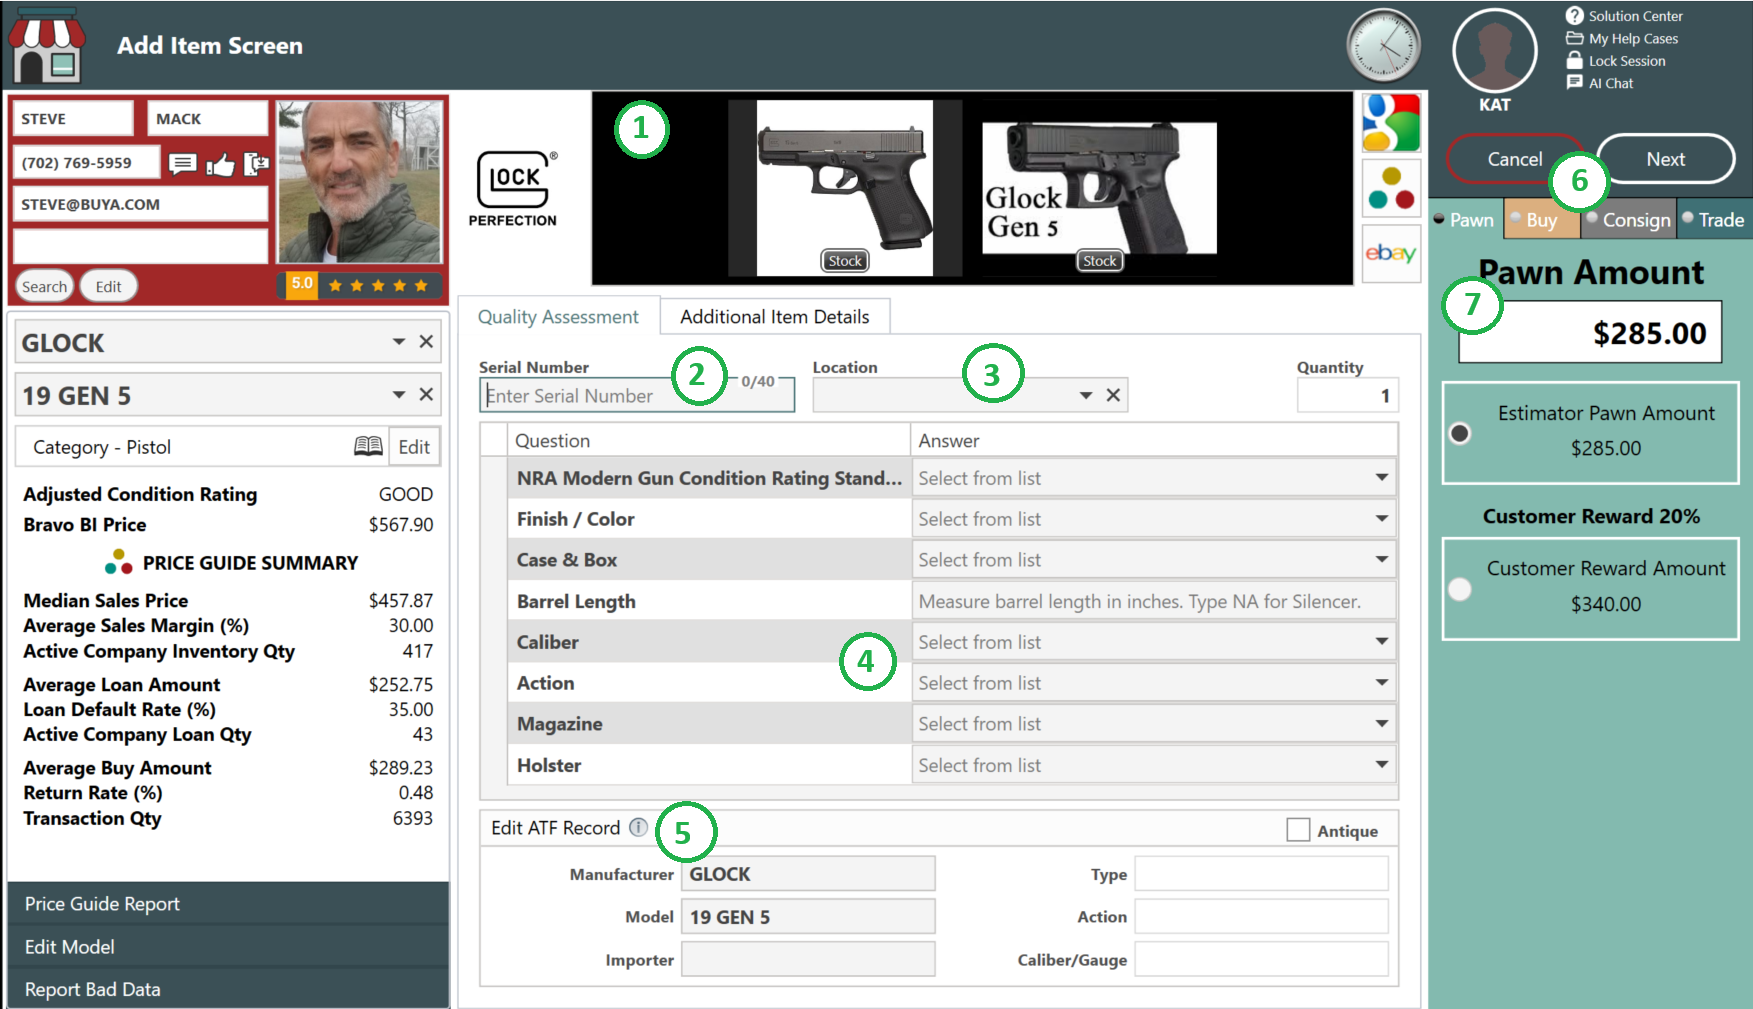
Task: Expand the 19 GEN 5 model dropdown
Action: (399, 395)
